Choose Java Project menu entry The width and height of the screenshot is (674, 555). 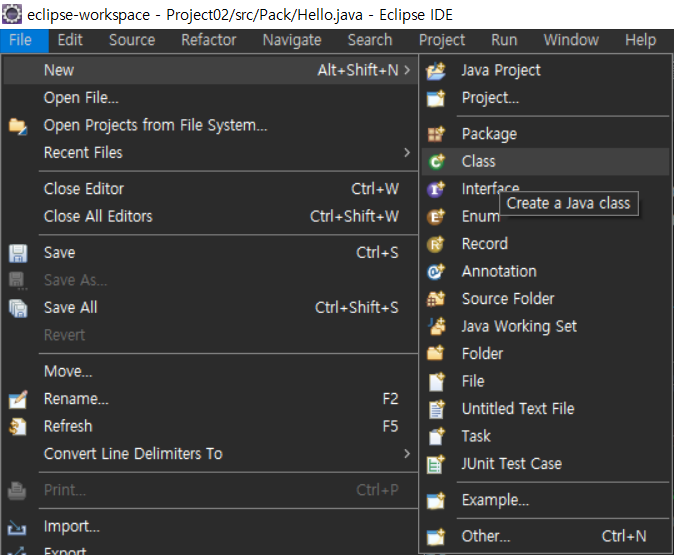(545, 71)
